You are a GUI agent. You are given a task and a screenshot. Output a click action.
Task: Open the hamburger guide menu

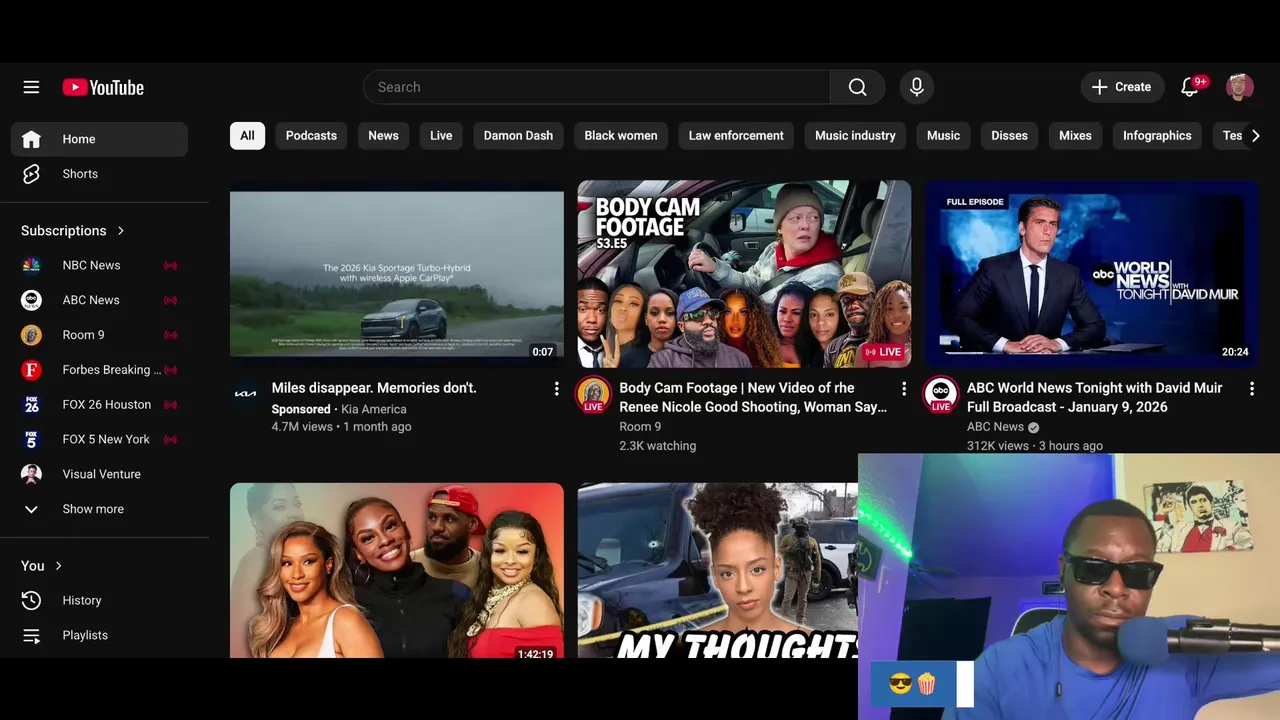[31, 87]
